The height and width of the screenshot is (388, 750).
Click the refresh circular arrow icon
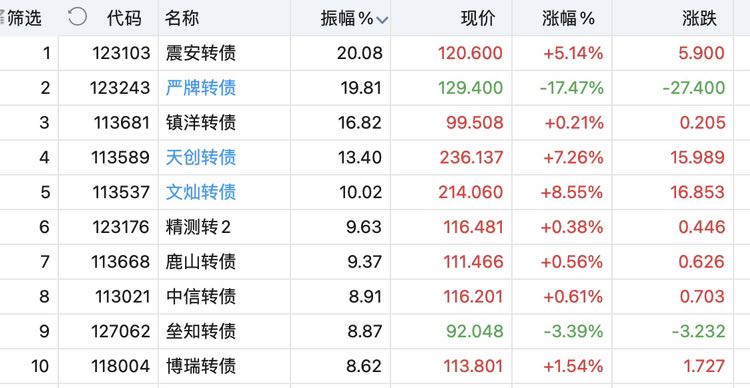click(77, 17)
